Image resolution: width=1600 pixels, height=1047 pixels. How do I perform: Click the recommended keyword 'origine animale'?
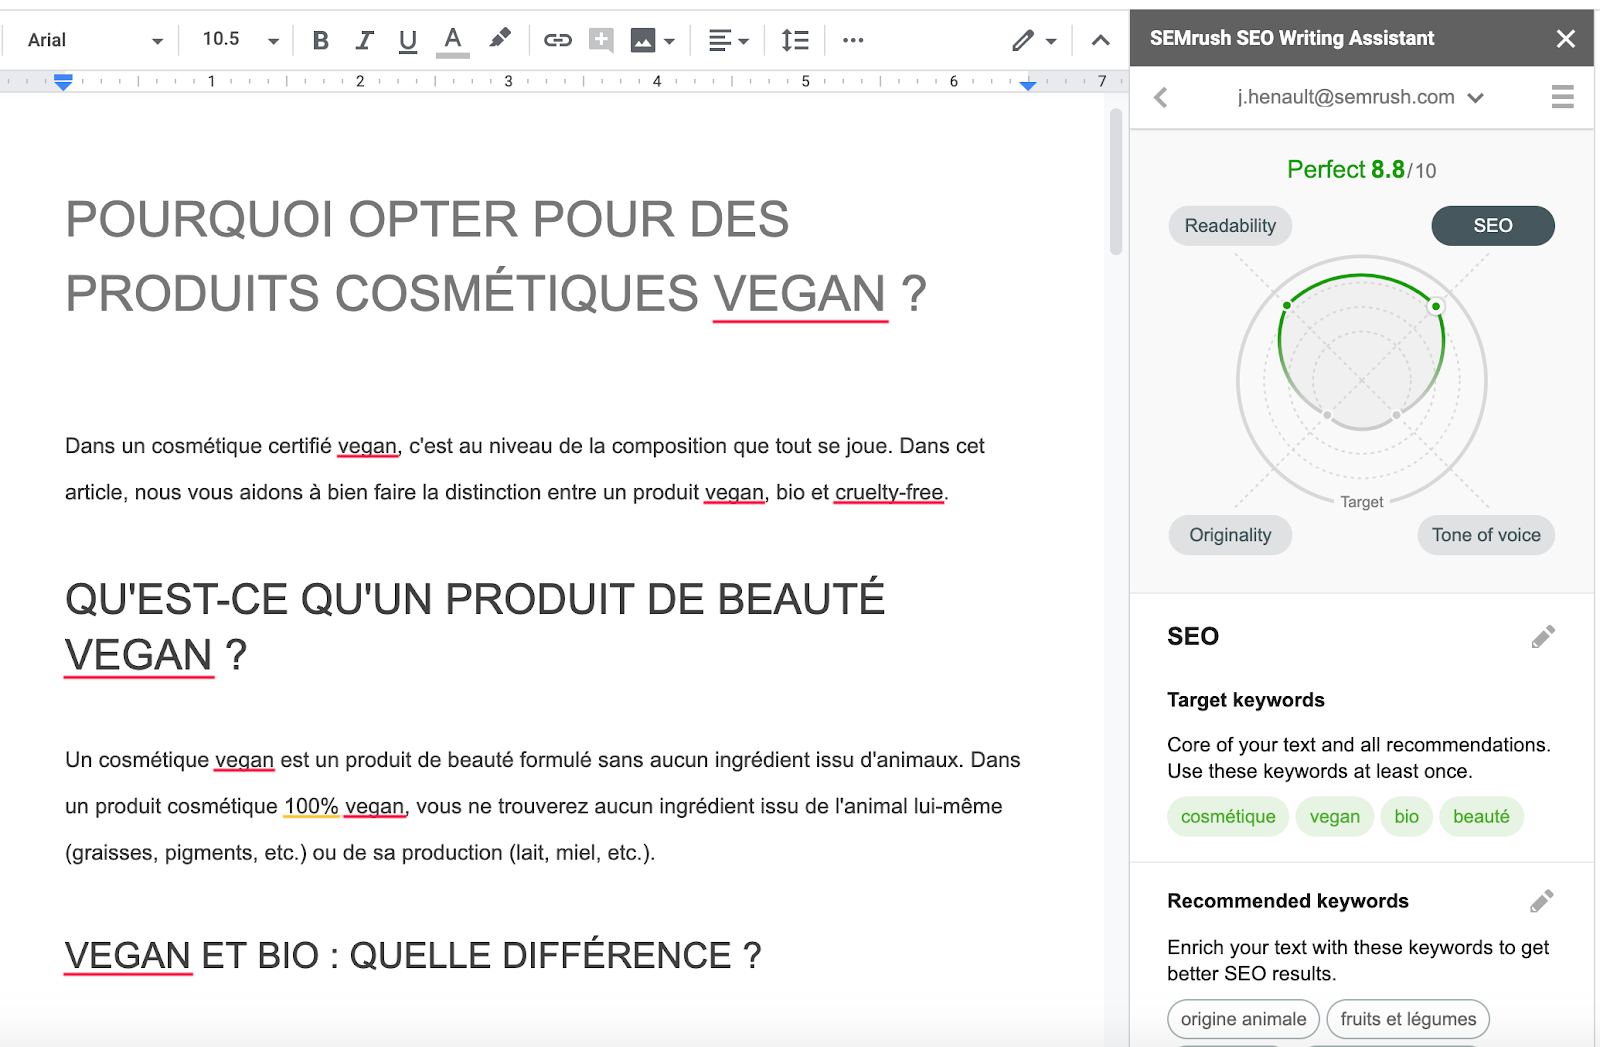[1243, 1019]
